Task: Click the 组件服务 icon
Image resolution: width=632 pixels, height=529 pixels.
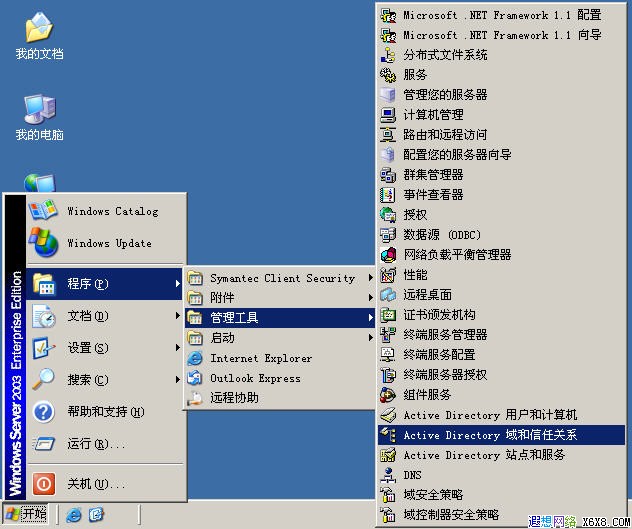Action: pos(388,394)
